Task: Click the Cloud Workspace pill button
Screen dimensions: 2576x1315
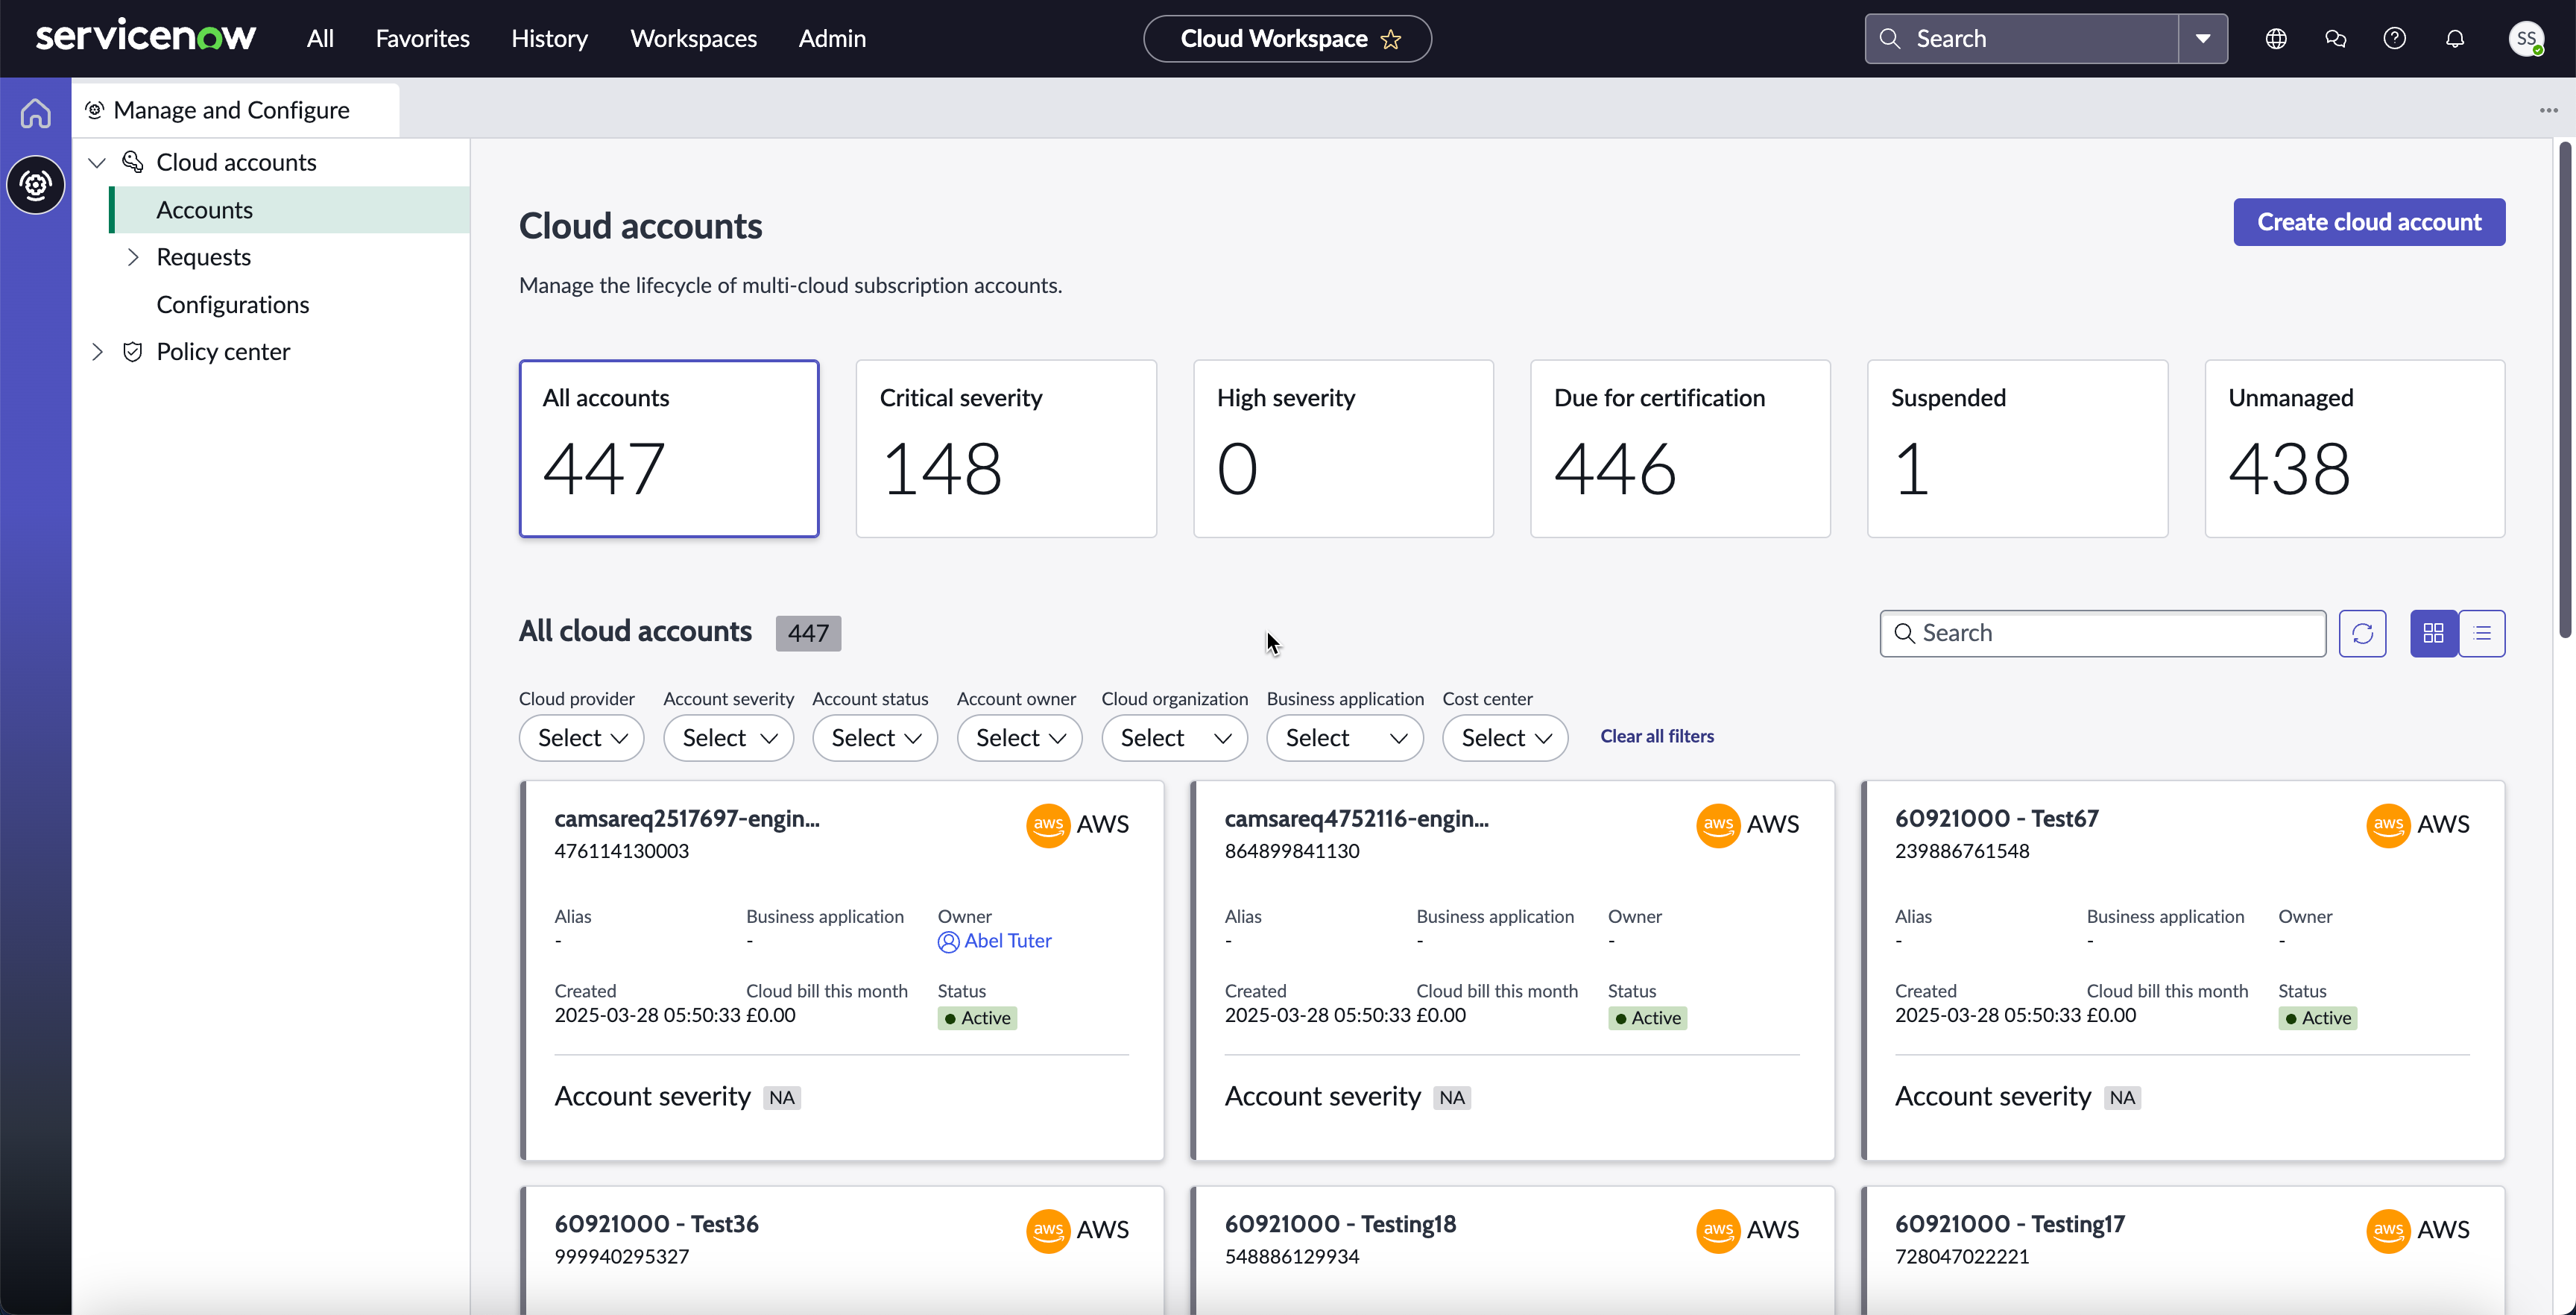Action: point(1287,39)
